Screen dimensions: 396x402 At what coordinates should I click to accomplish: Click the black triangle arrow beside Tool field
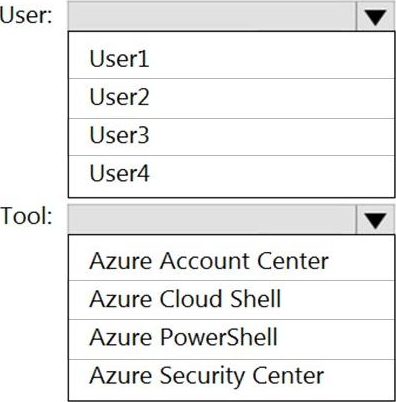point(375,220)
